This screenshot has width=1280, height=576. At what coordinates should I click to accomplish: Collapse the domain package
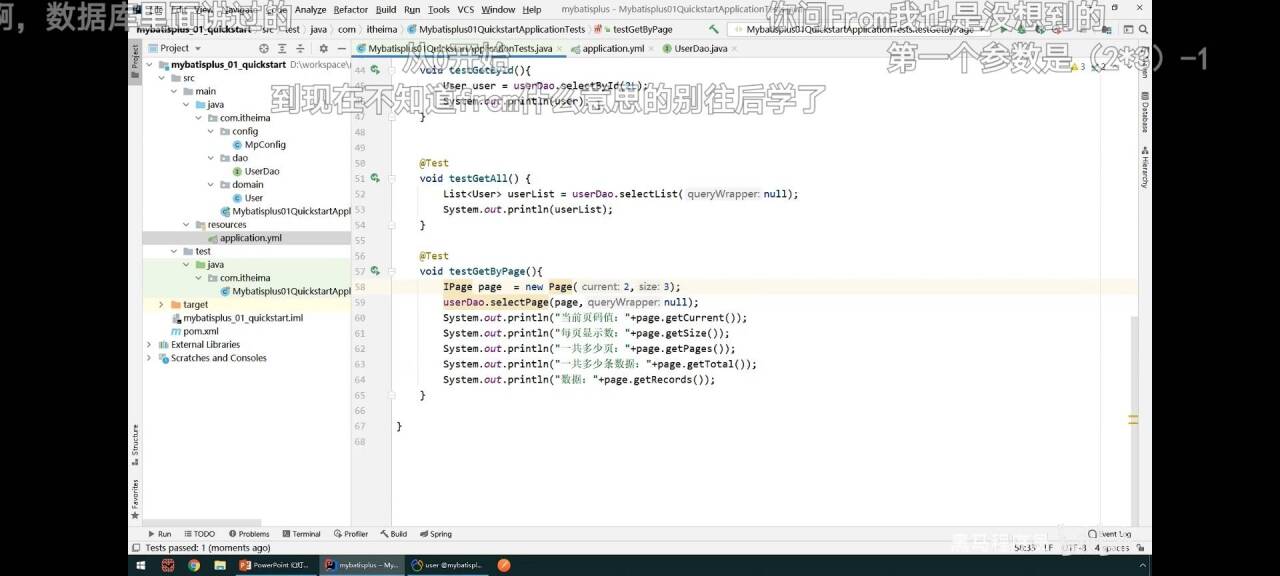pyautogui.click(x=210, y=184)
